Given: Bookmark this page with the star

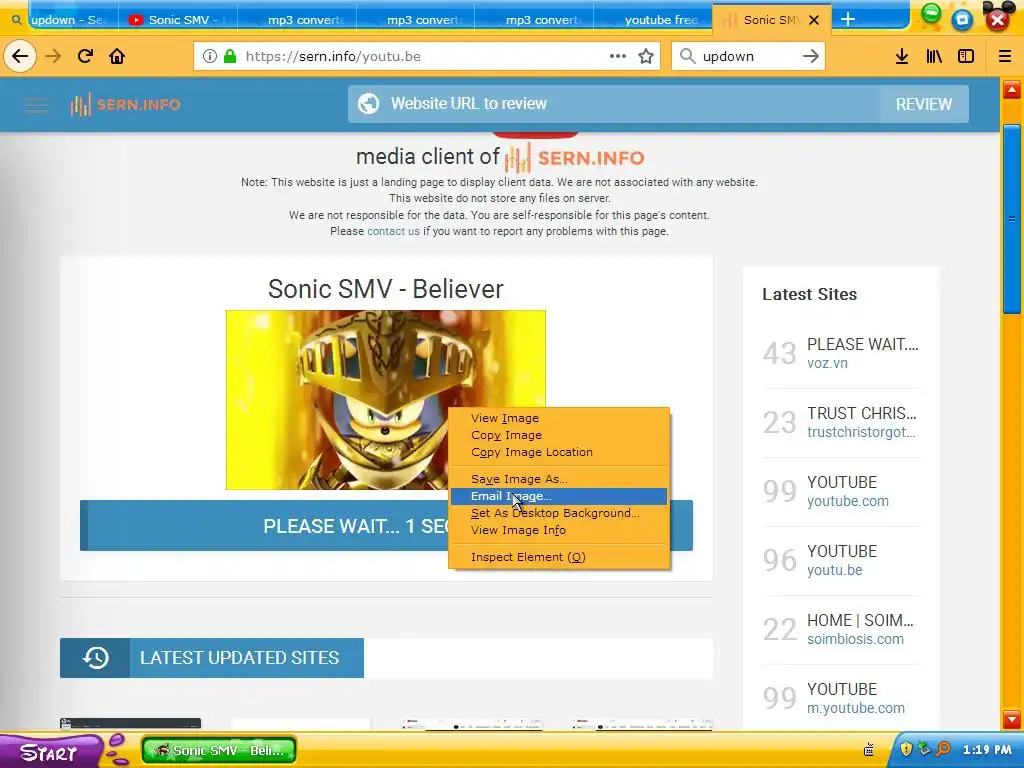Looking at the screenshot, I should click(x=646, y=56).
